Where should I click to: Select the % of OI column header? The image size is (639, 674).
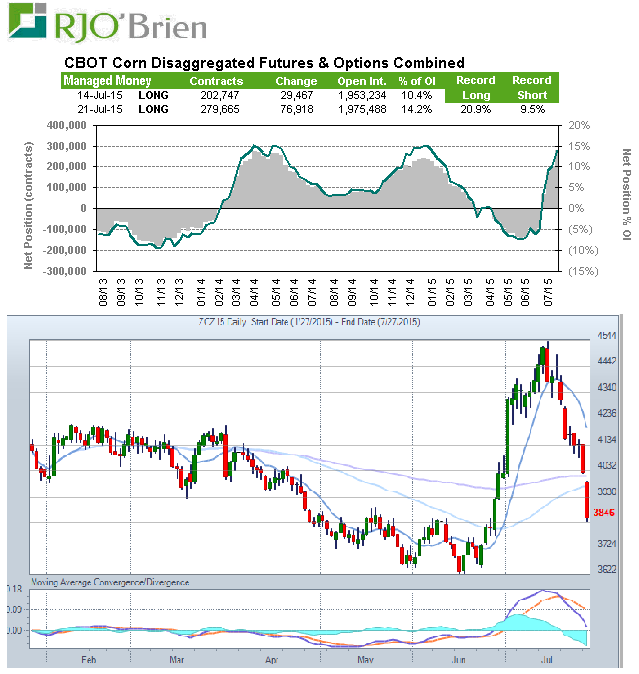(x=417, y=81)
